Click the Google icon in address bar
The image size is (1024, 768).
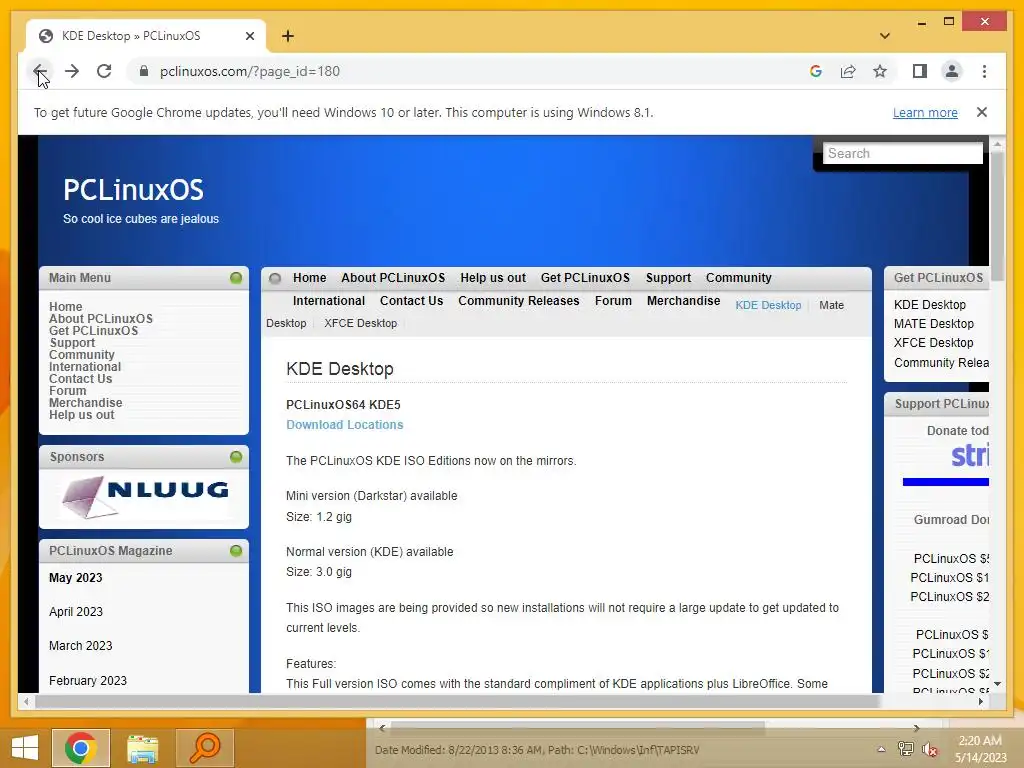pyautogui.click(x=816, y=71)
